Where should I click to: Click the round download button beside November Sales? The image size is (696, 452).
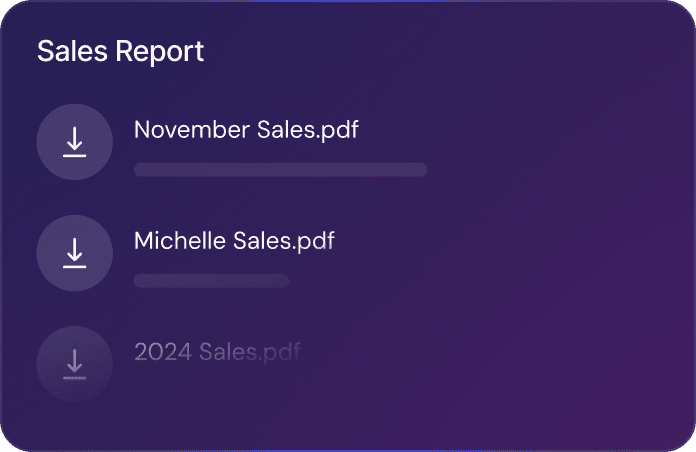coord(74,142)
